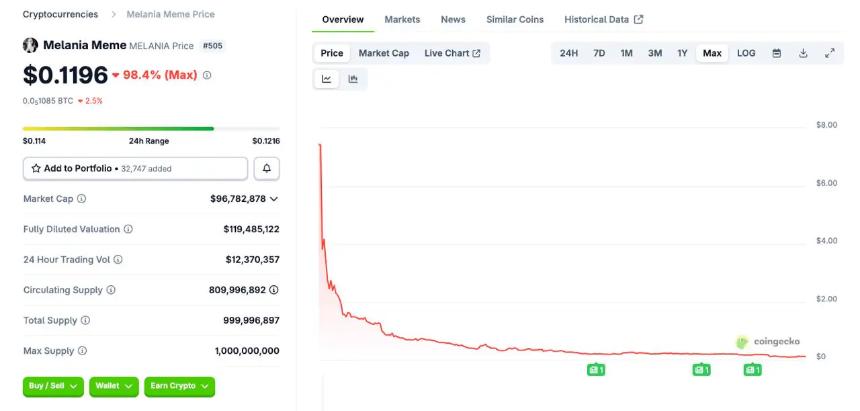Expand chart to fullscreen
The width and height of the screenshot is (860, 411).
coord(829,53)
